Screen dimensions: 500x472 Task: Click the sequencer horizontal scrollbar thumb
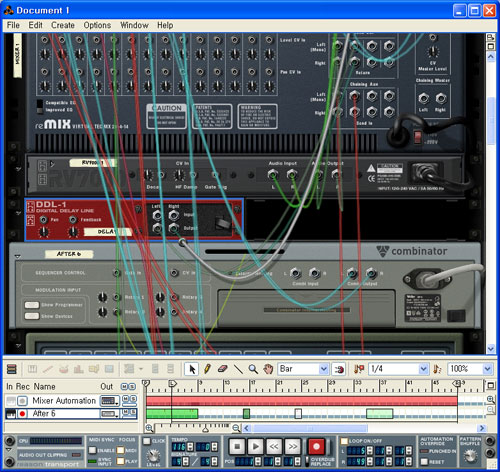310,428
